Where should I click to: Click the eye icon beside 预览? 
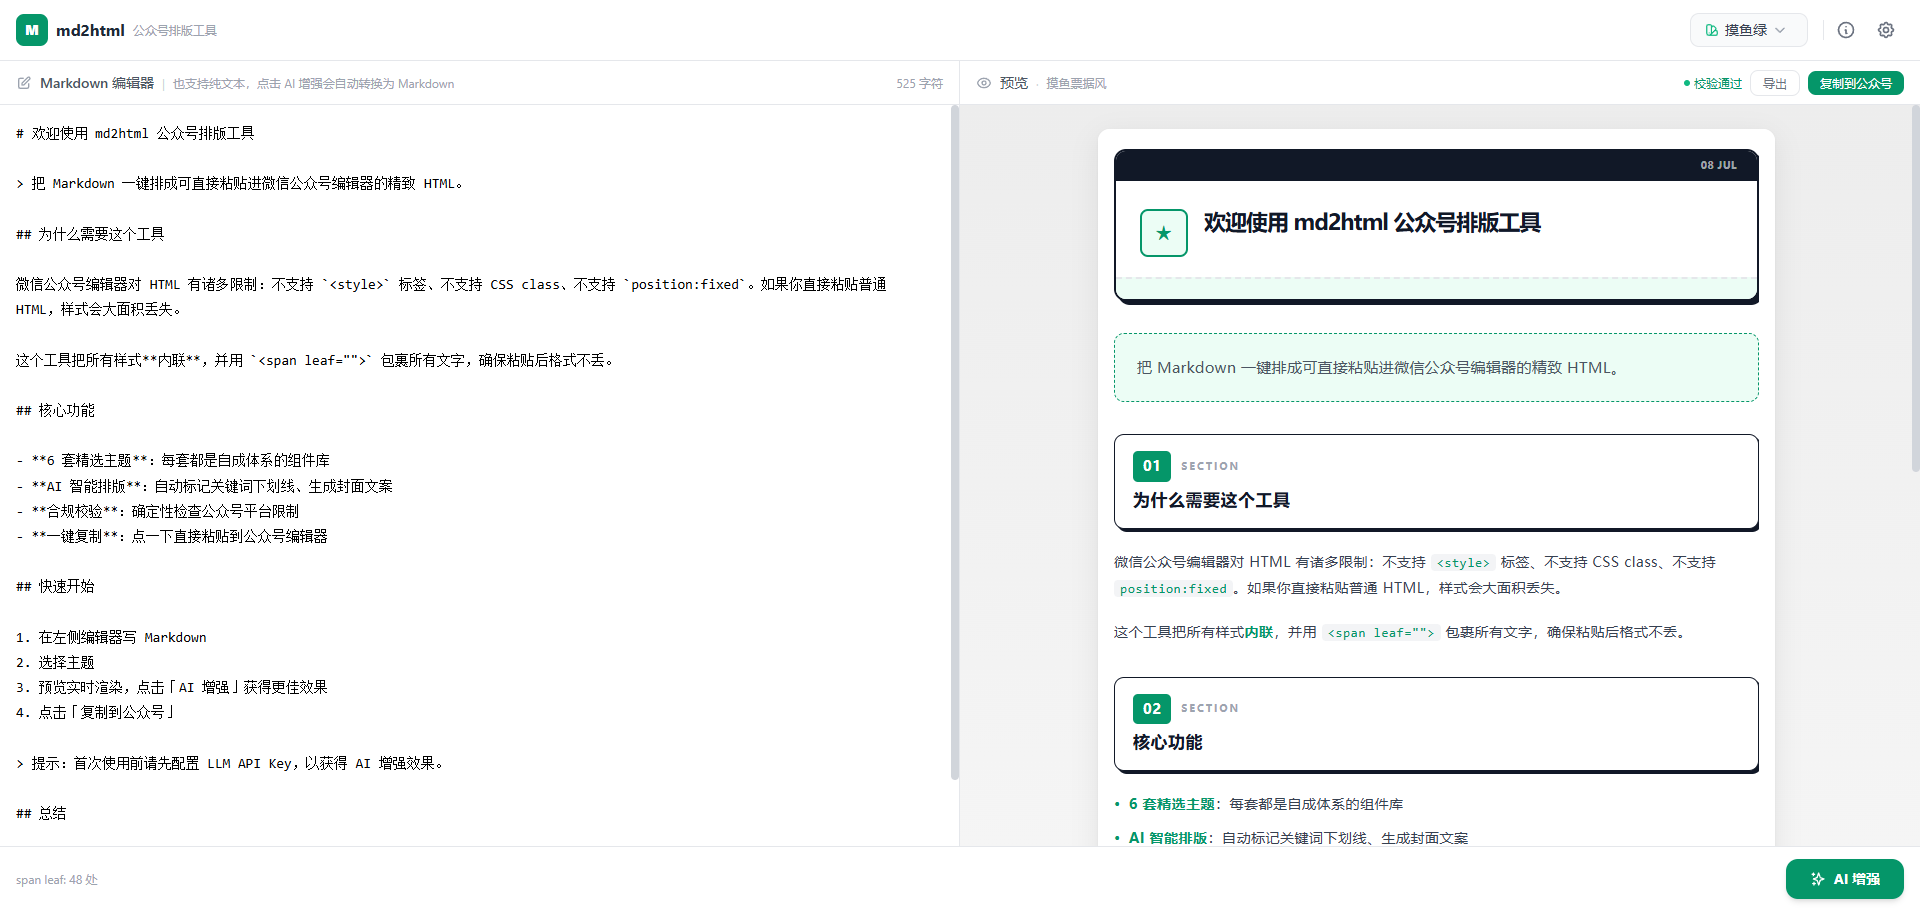click(x=984, y=83)
